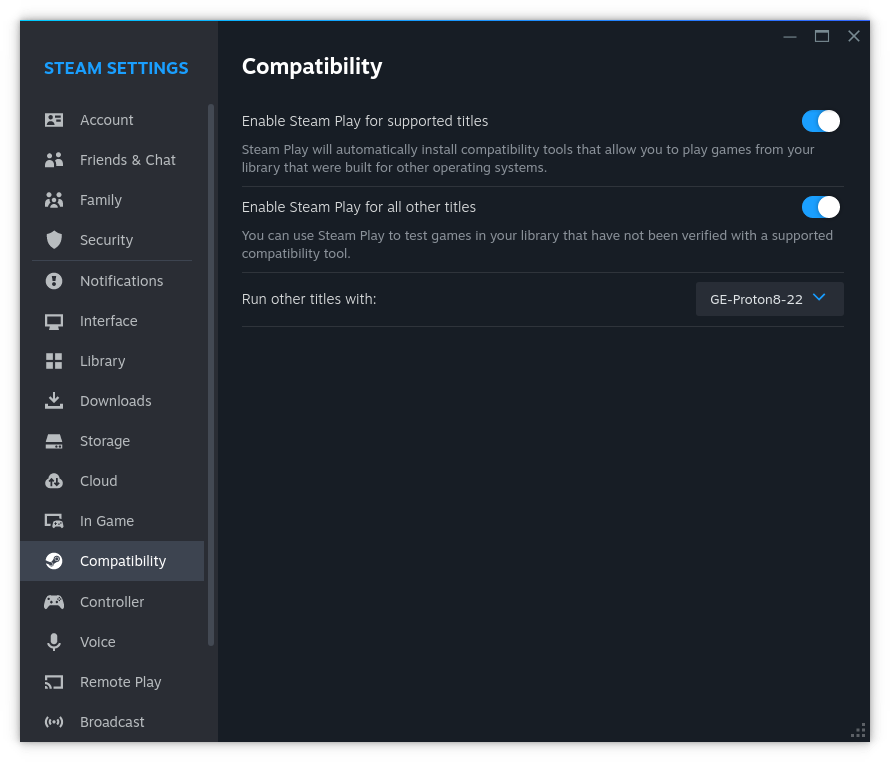Switch to Security settings
Viewport: 890px width, 762px height.
click(112, 240)
